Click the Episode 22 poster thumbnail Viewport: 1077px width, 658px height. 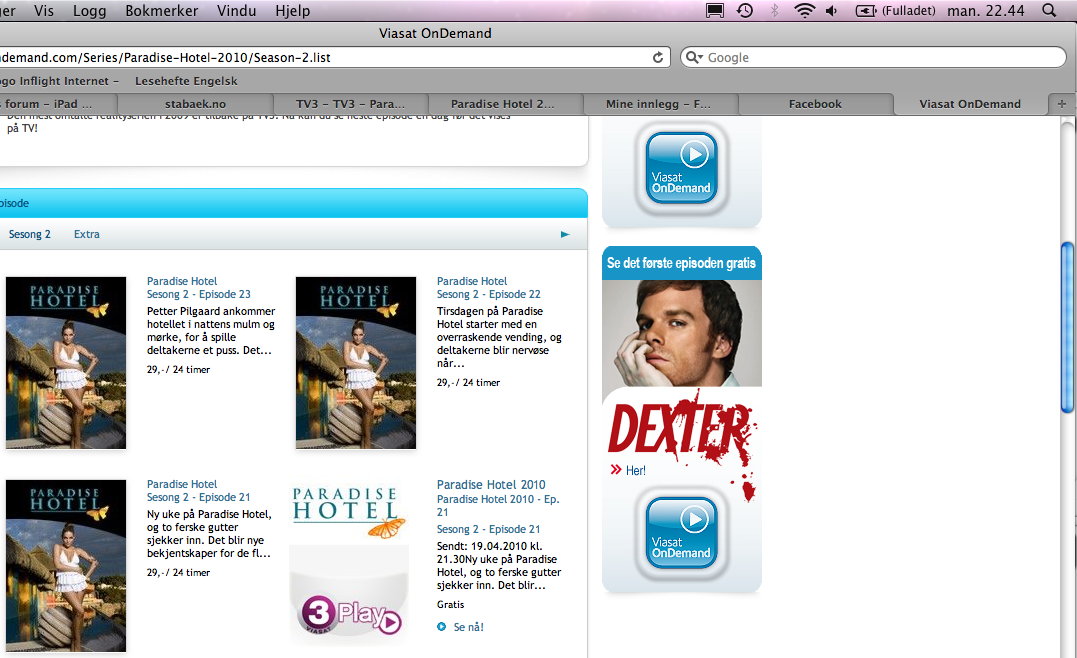[x=356, y=363]
